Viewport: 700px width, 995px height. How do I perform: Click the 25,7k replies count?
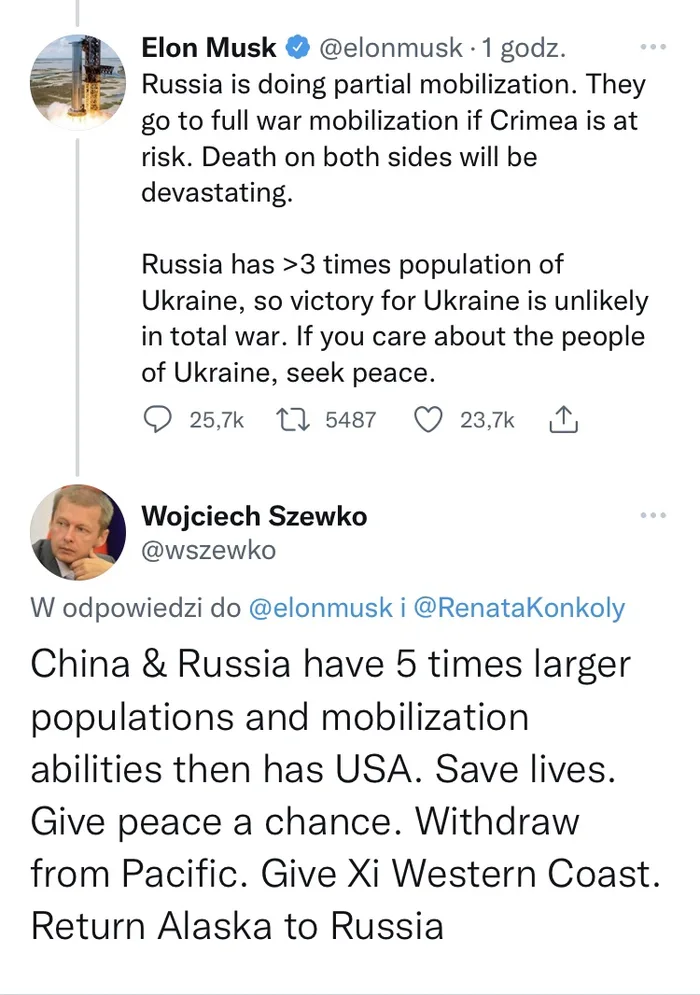(x=216, y=420)
